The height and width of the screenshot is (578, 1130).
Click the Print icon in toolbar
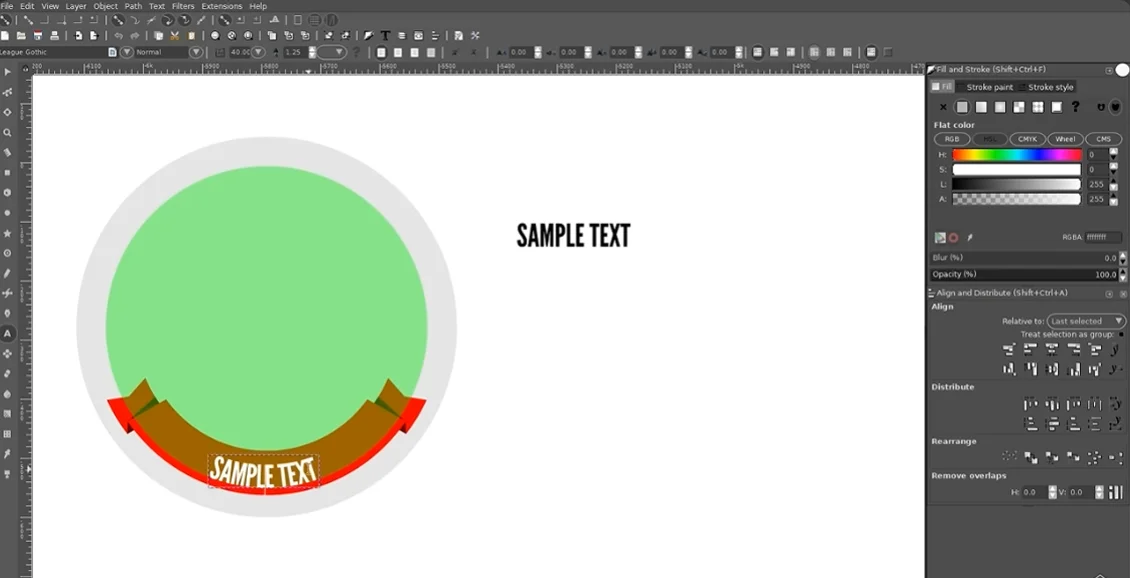click(x=54, y=35)
